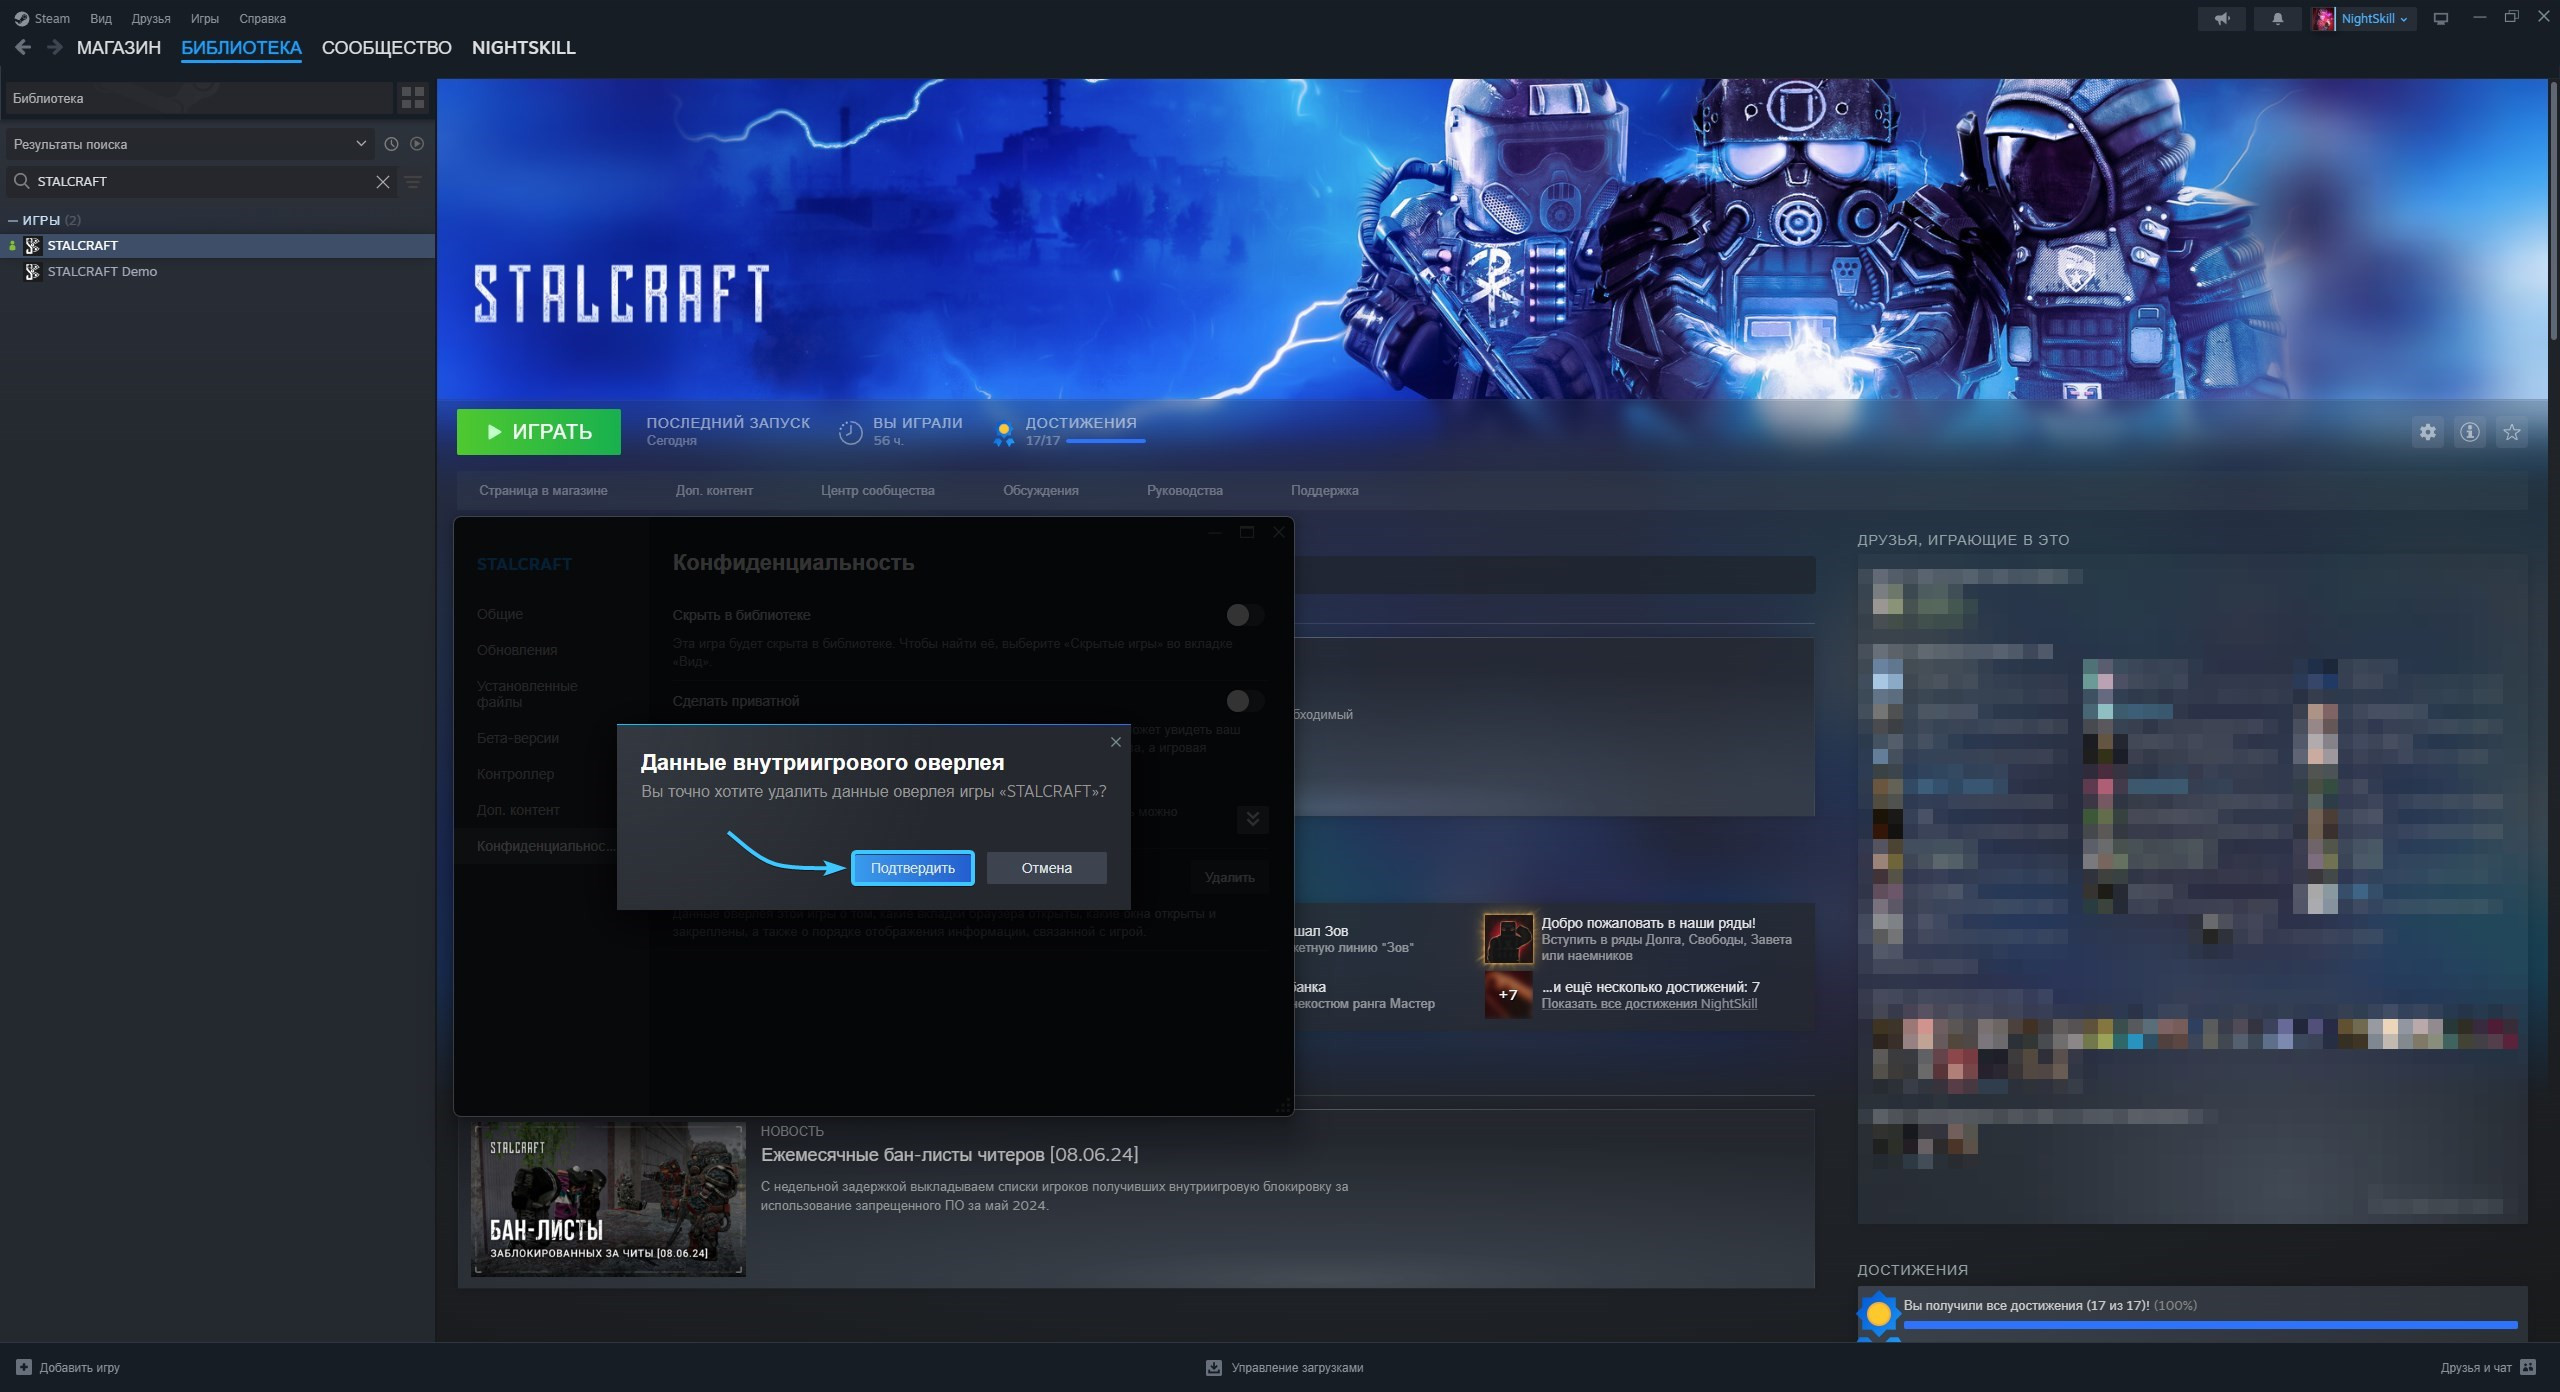Go to СООБЩЕСТВО tab
Screen dimensions: 2560x1392
click(387, 48)
